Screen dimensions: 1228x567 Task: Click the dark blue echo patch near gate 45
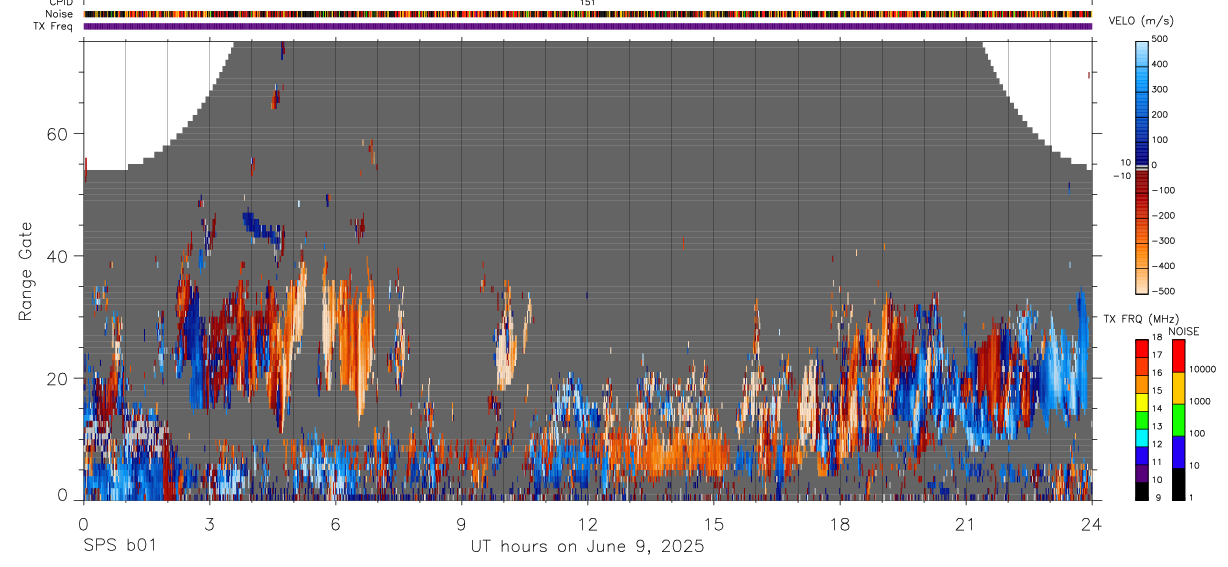pyautogui.click(x=263, y=227)
